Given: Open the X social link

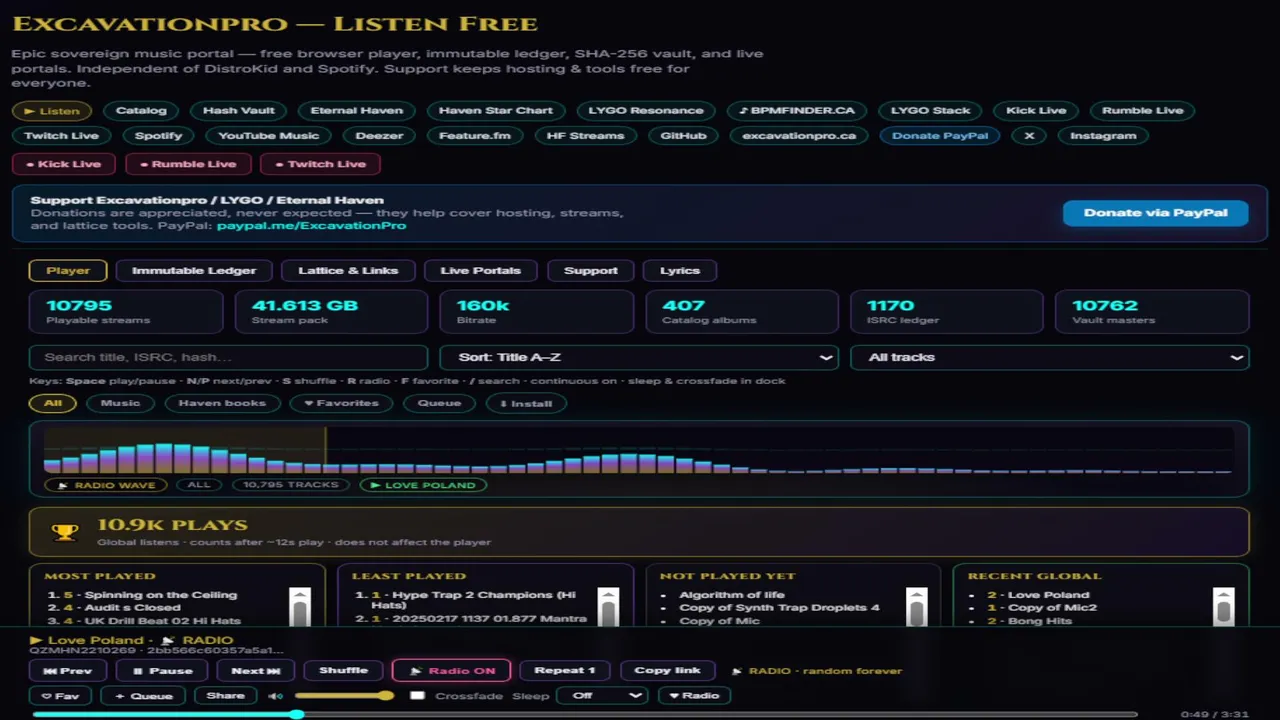Looking at the screenshot, I should 1029,135.
